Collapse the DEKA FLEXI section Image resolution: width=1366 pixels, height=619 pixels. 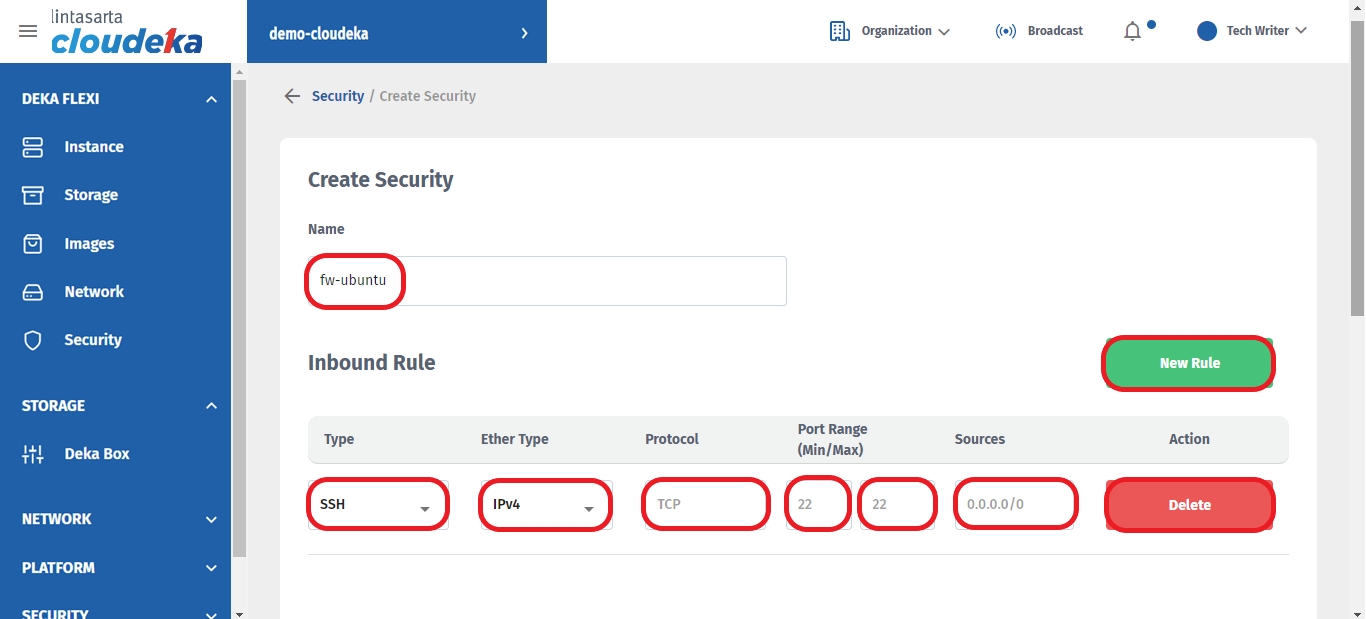[211, 99]
